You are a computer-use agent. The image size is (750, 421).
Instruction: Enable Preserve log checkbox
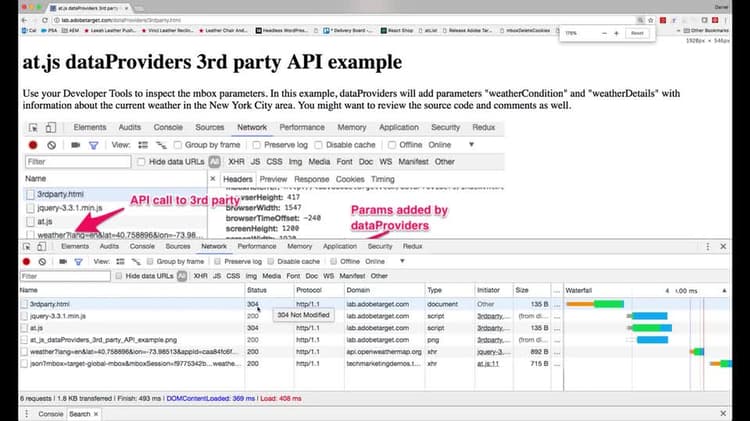(x=218, y=262)
